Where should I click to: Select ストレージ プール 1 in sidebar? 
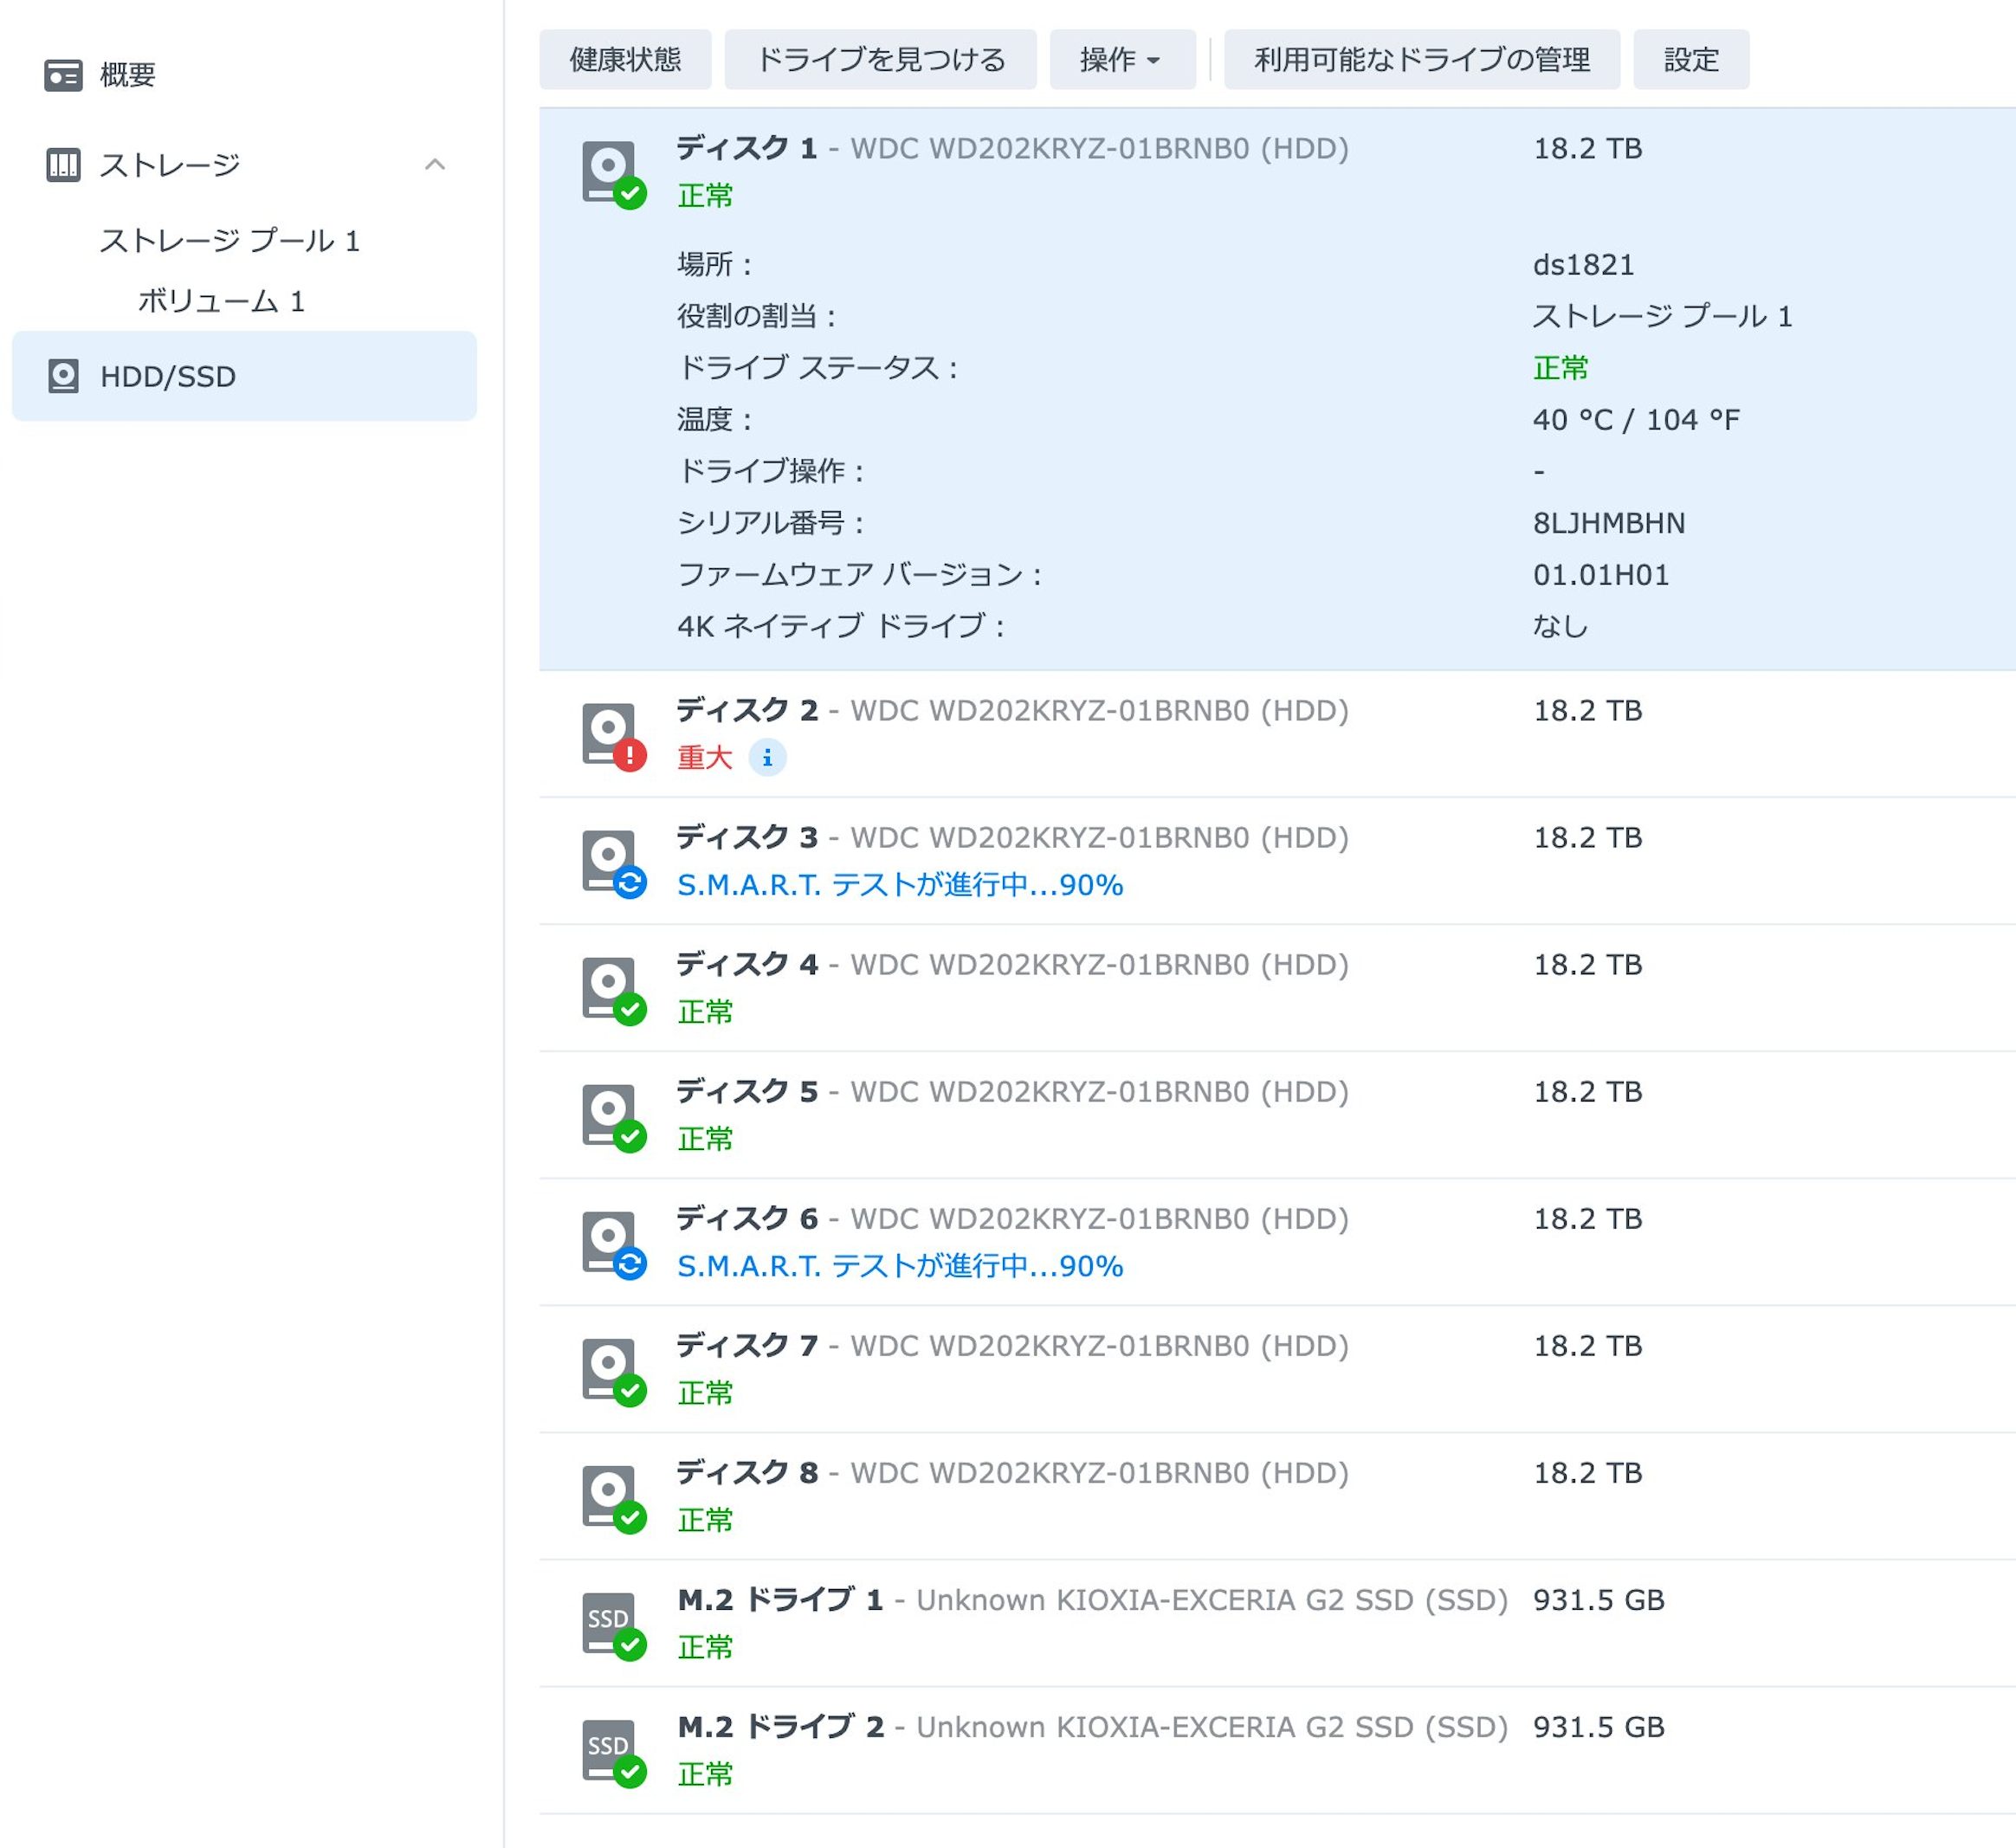tap(229, 241)
